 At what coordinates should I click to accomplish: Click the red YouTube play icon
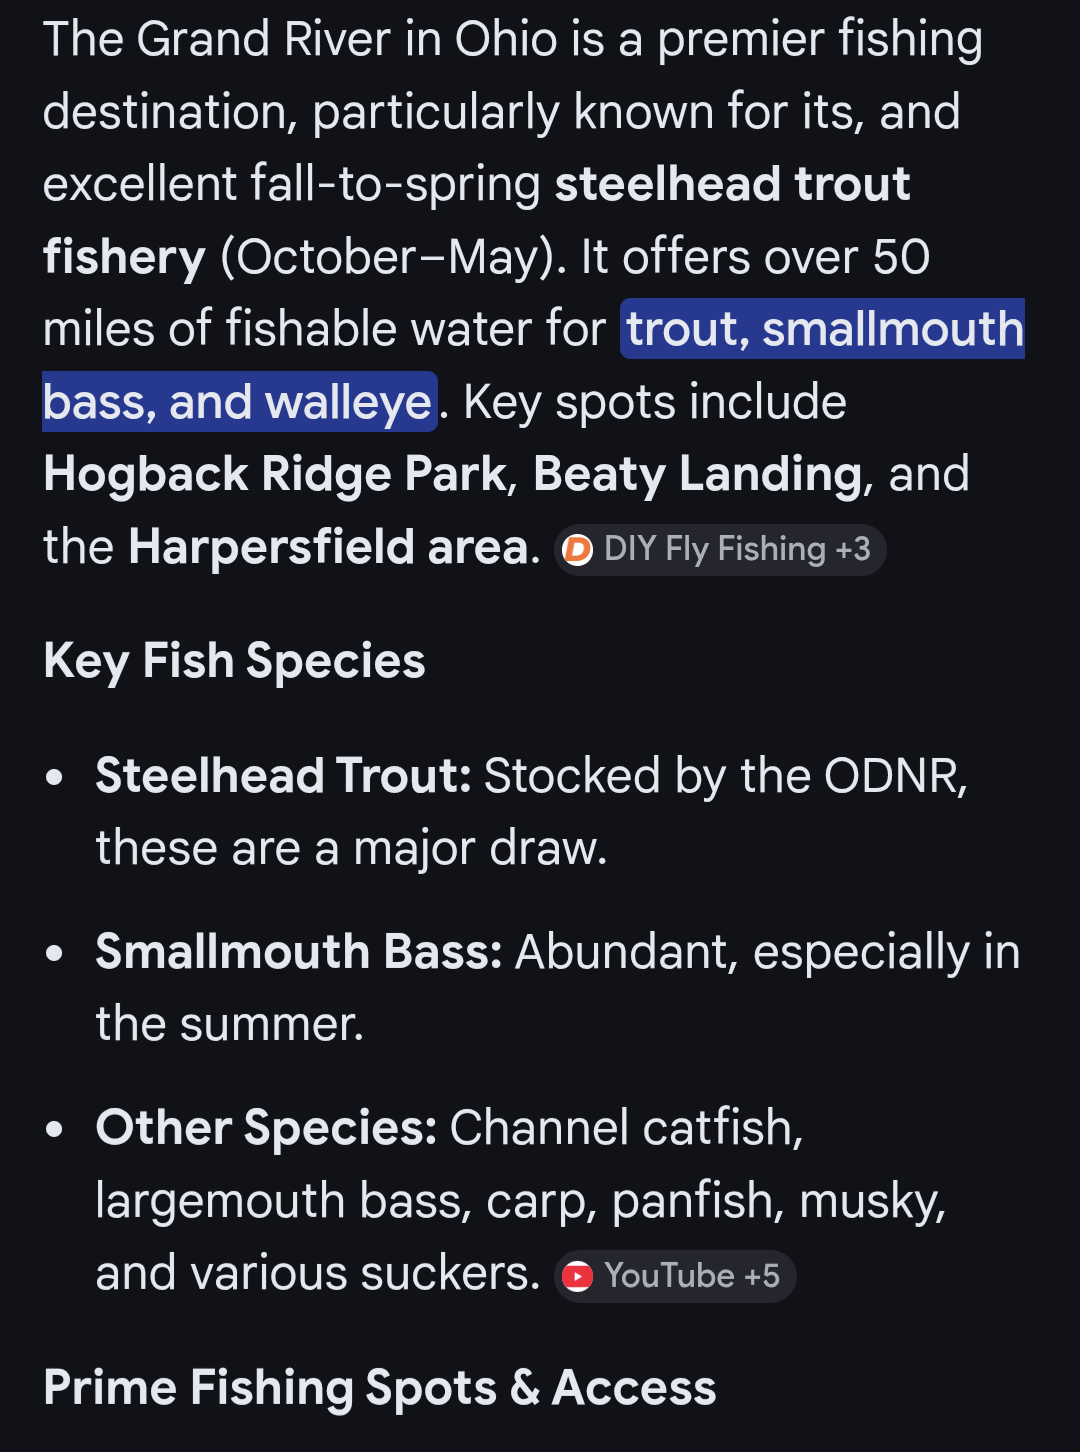click(577, 1276)
